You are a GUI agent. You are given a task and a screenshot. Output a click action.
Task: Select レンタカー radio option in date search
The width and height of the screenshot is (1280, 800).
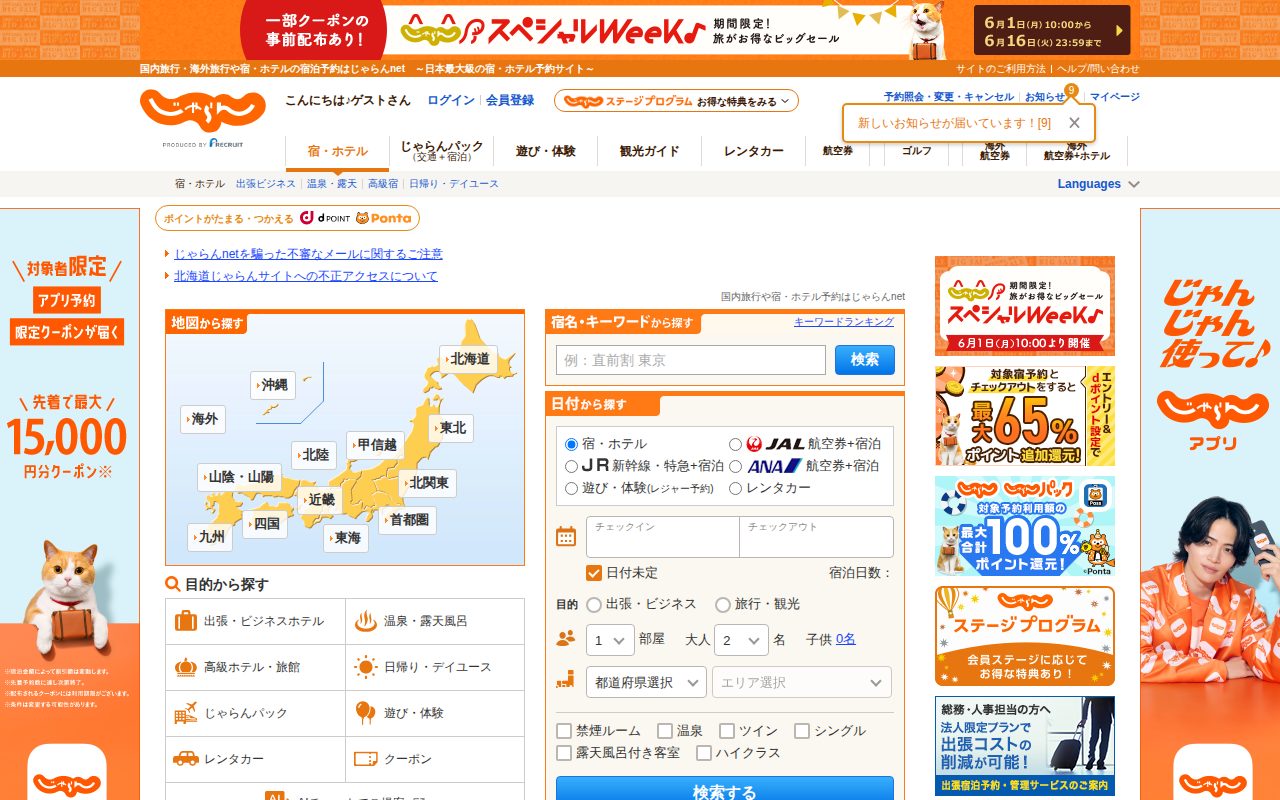click(x=736, y=488)
